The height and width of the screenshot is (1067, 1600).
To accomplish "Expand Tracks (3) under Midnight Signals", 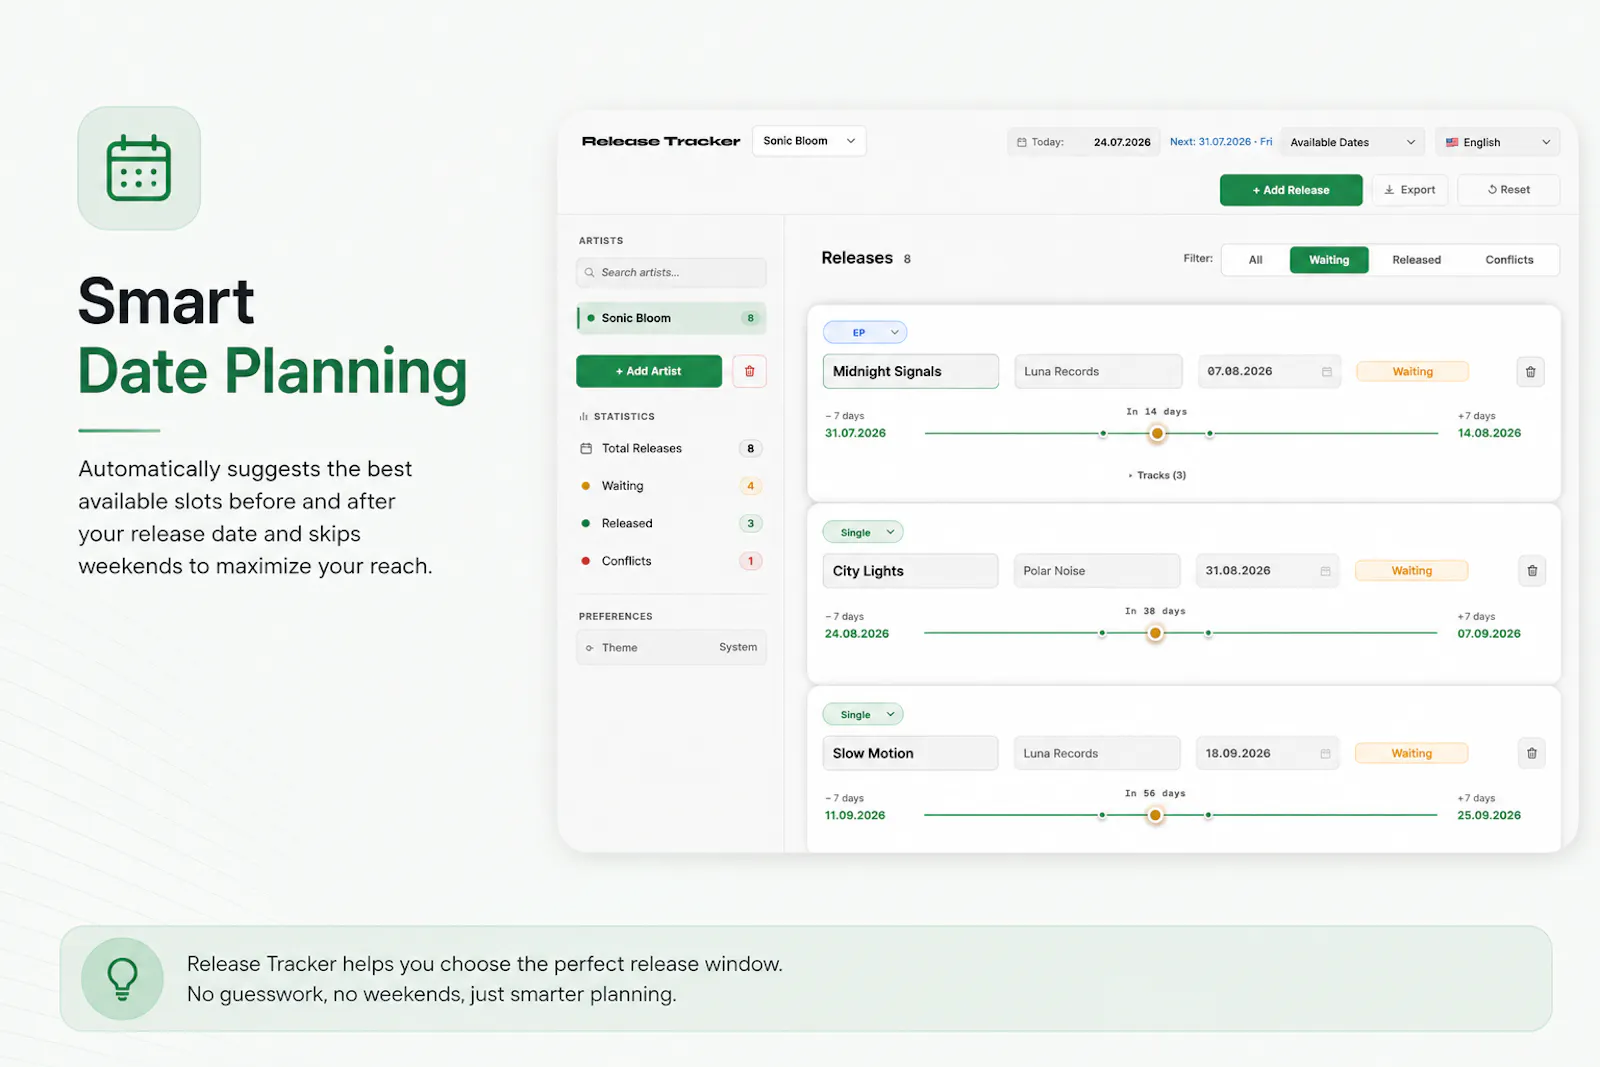I will [x=1157, y=475].
